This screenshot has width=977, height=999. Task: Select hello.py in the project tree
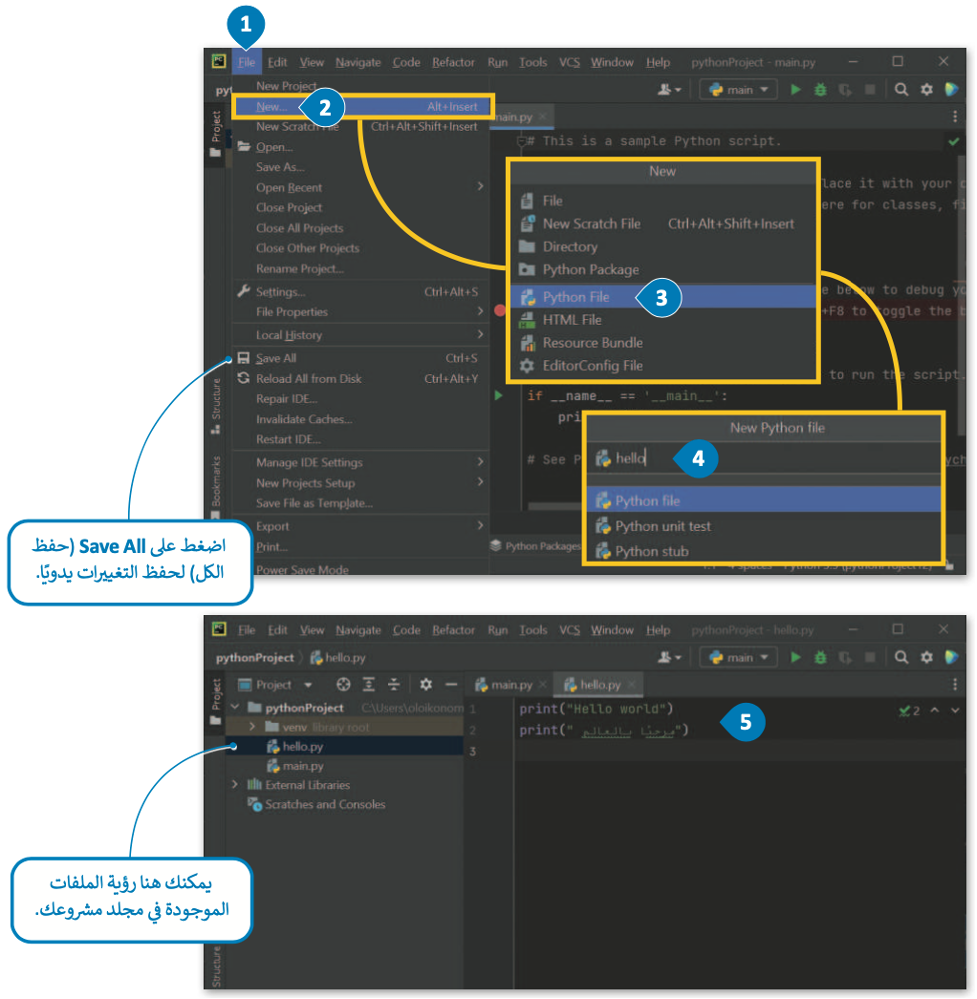[344, 746]
